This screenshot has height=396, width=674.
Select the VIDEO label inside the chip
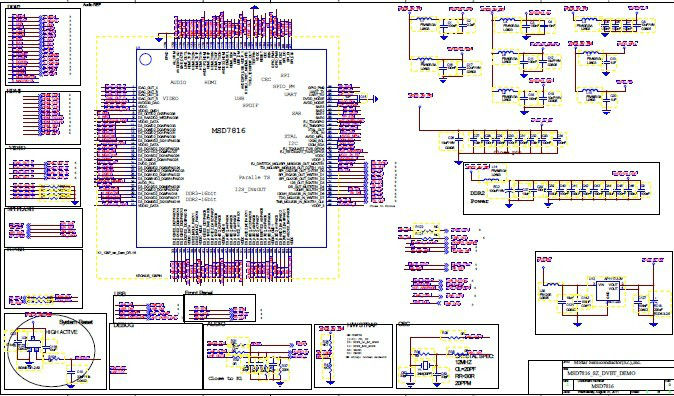tap(171, 98)
